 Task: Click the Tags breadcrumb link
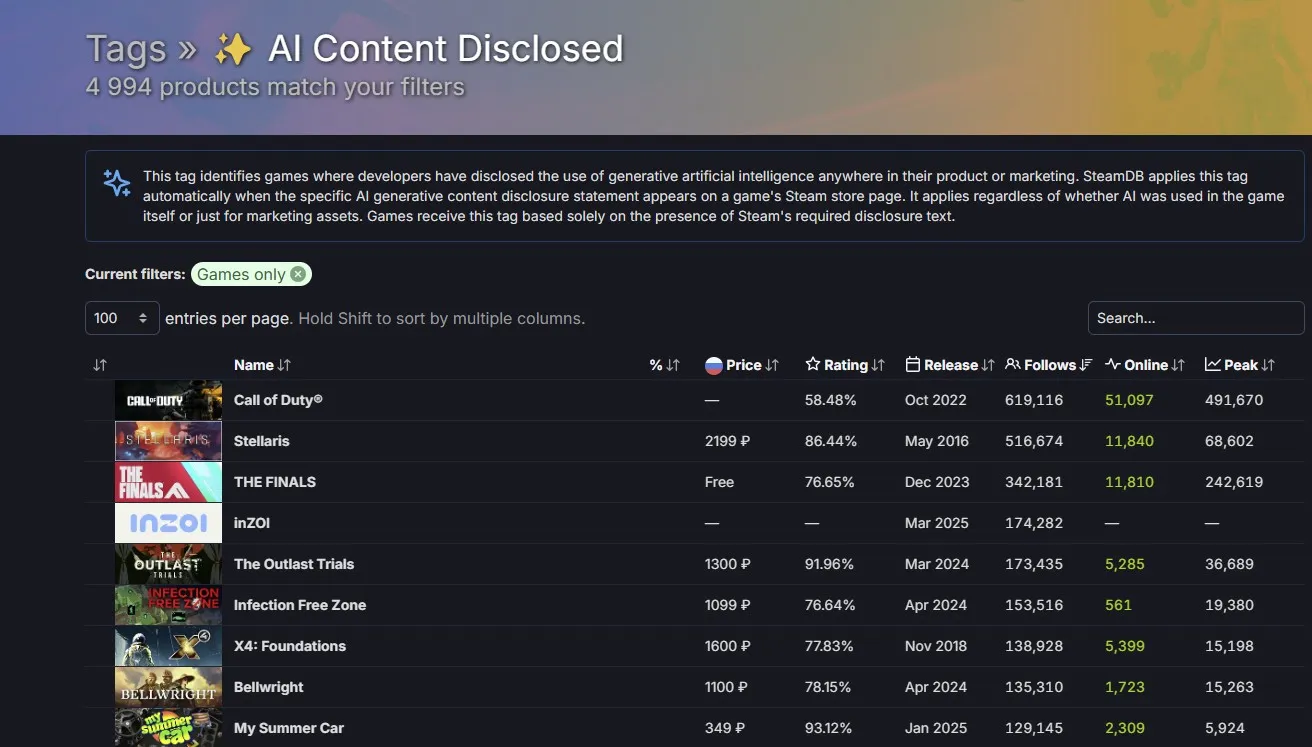[x=125, y=49]
